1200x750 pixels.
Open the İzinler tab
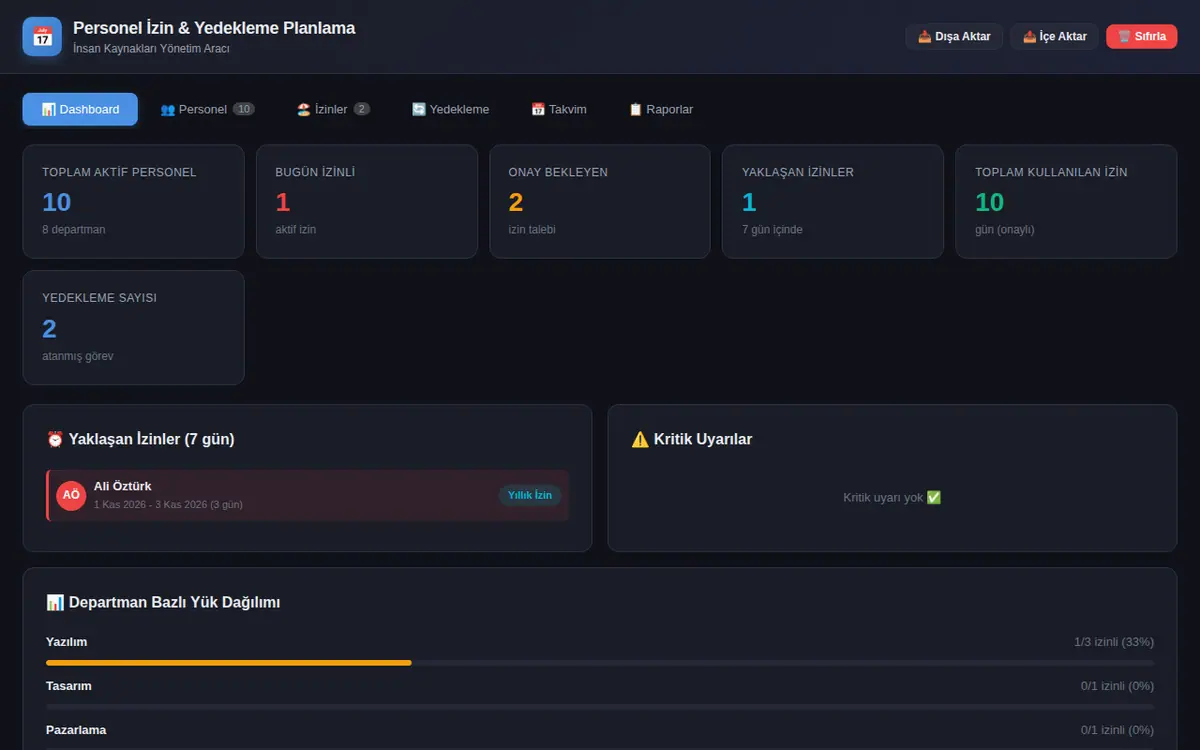pyautogui.click(x=333, y=109)
